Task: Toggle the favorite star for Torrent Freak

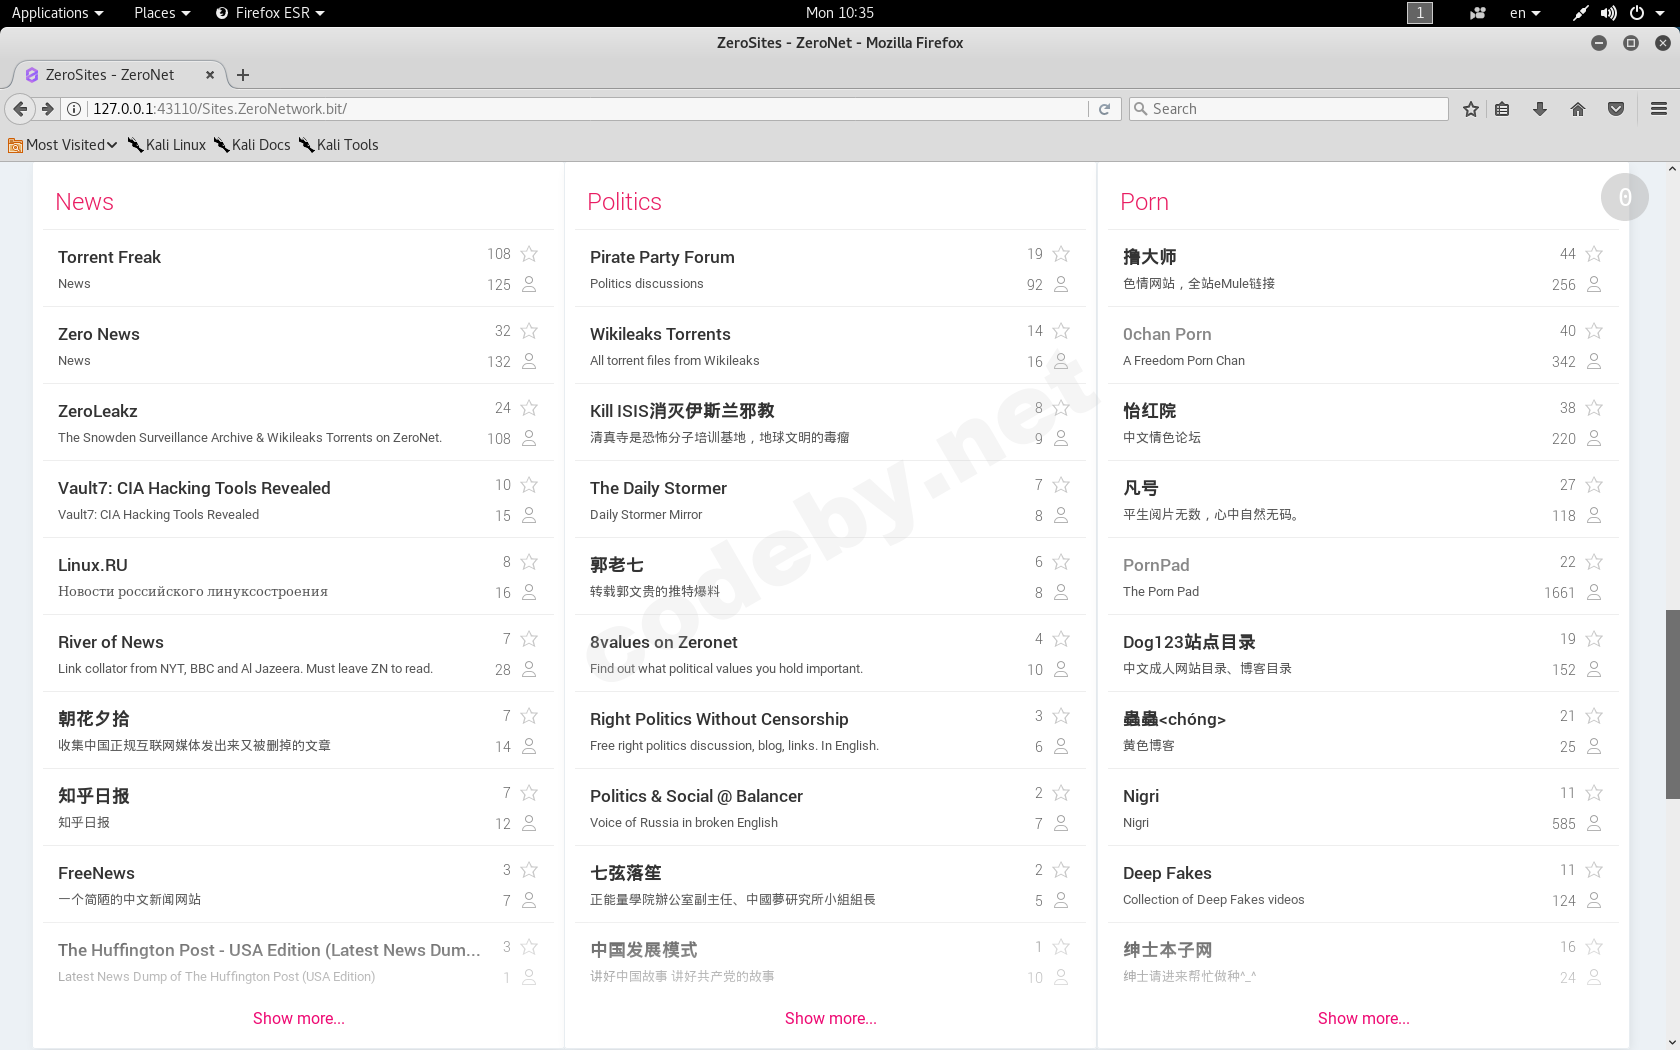Action: coord(529,254)
